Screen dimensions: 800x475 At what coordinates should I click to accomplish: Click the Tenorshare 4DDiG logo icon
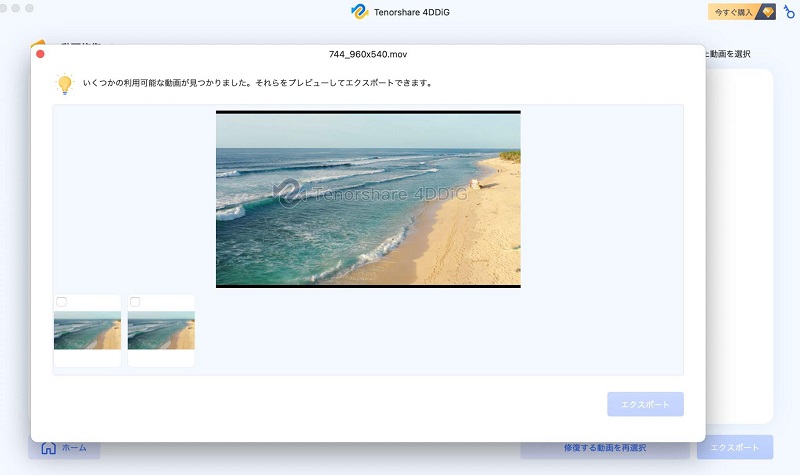pyautogui.click(x=359, y=12)
